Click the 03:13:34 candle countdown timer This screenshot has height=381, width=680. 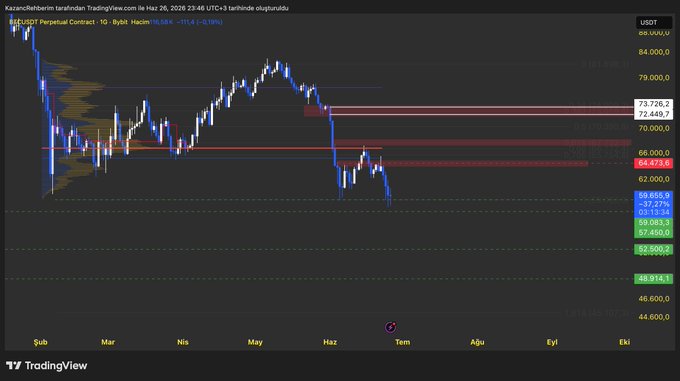pyautogui.click(x=654, y=212)
